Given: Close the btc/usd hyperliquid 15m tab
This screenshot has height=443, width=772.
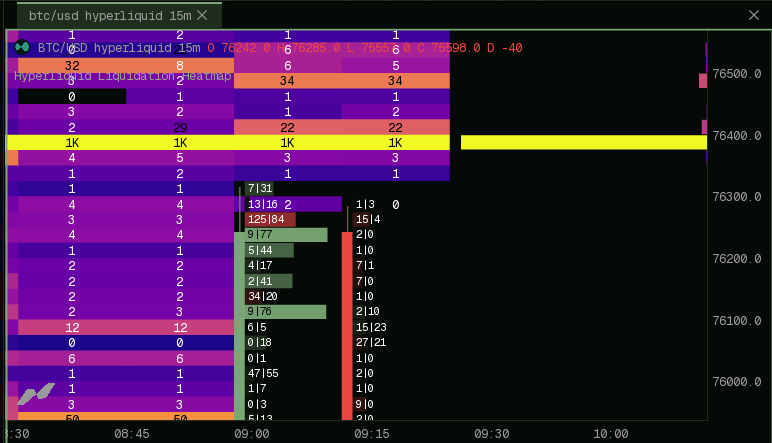Looking at the screenshot, I should [x=202, y=15].
